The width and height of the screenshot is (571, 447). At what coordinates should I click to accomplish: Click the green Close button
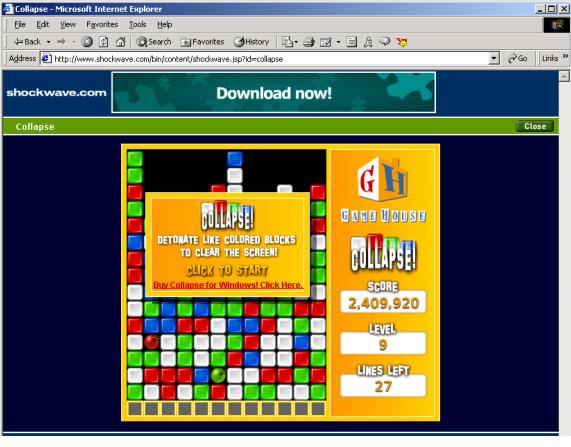pyautogui.click(x=535, y=126)
